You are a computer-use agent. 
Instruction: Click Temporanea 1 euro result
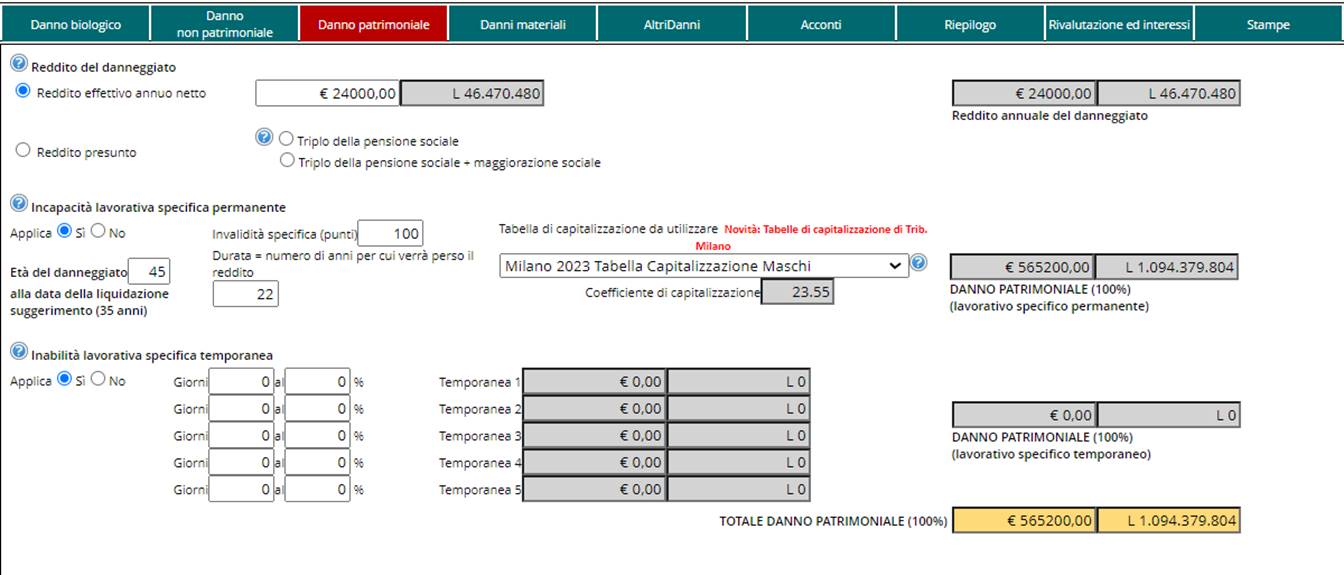(x=594, y=381)
